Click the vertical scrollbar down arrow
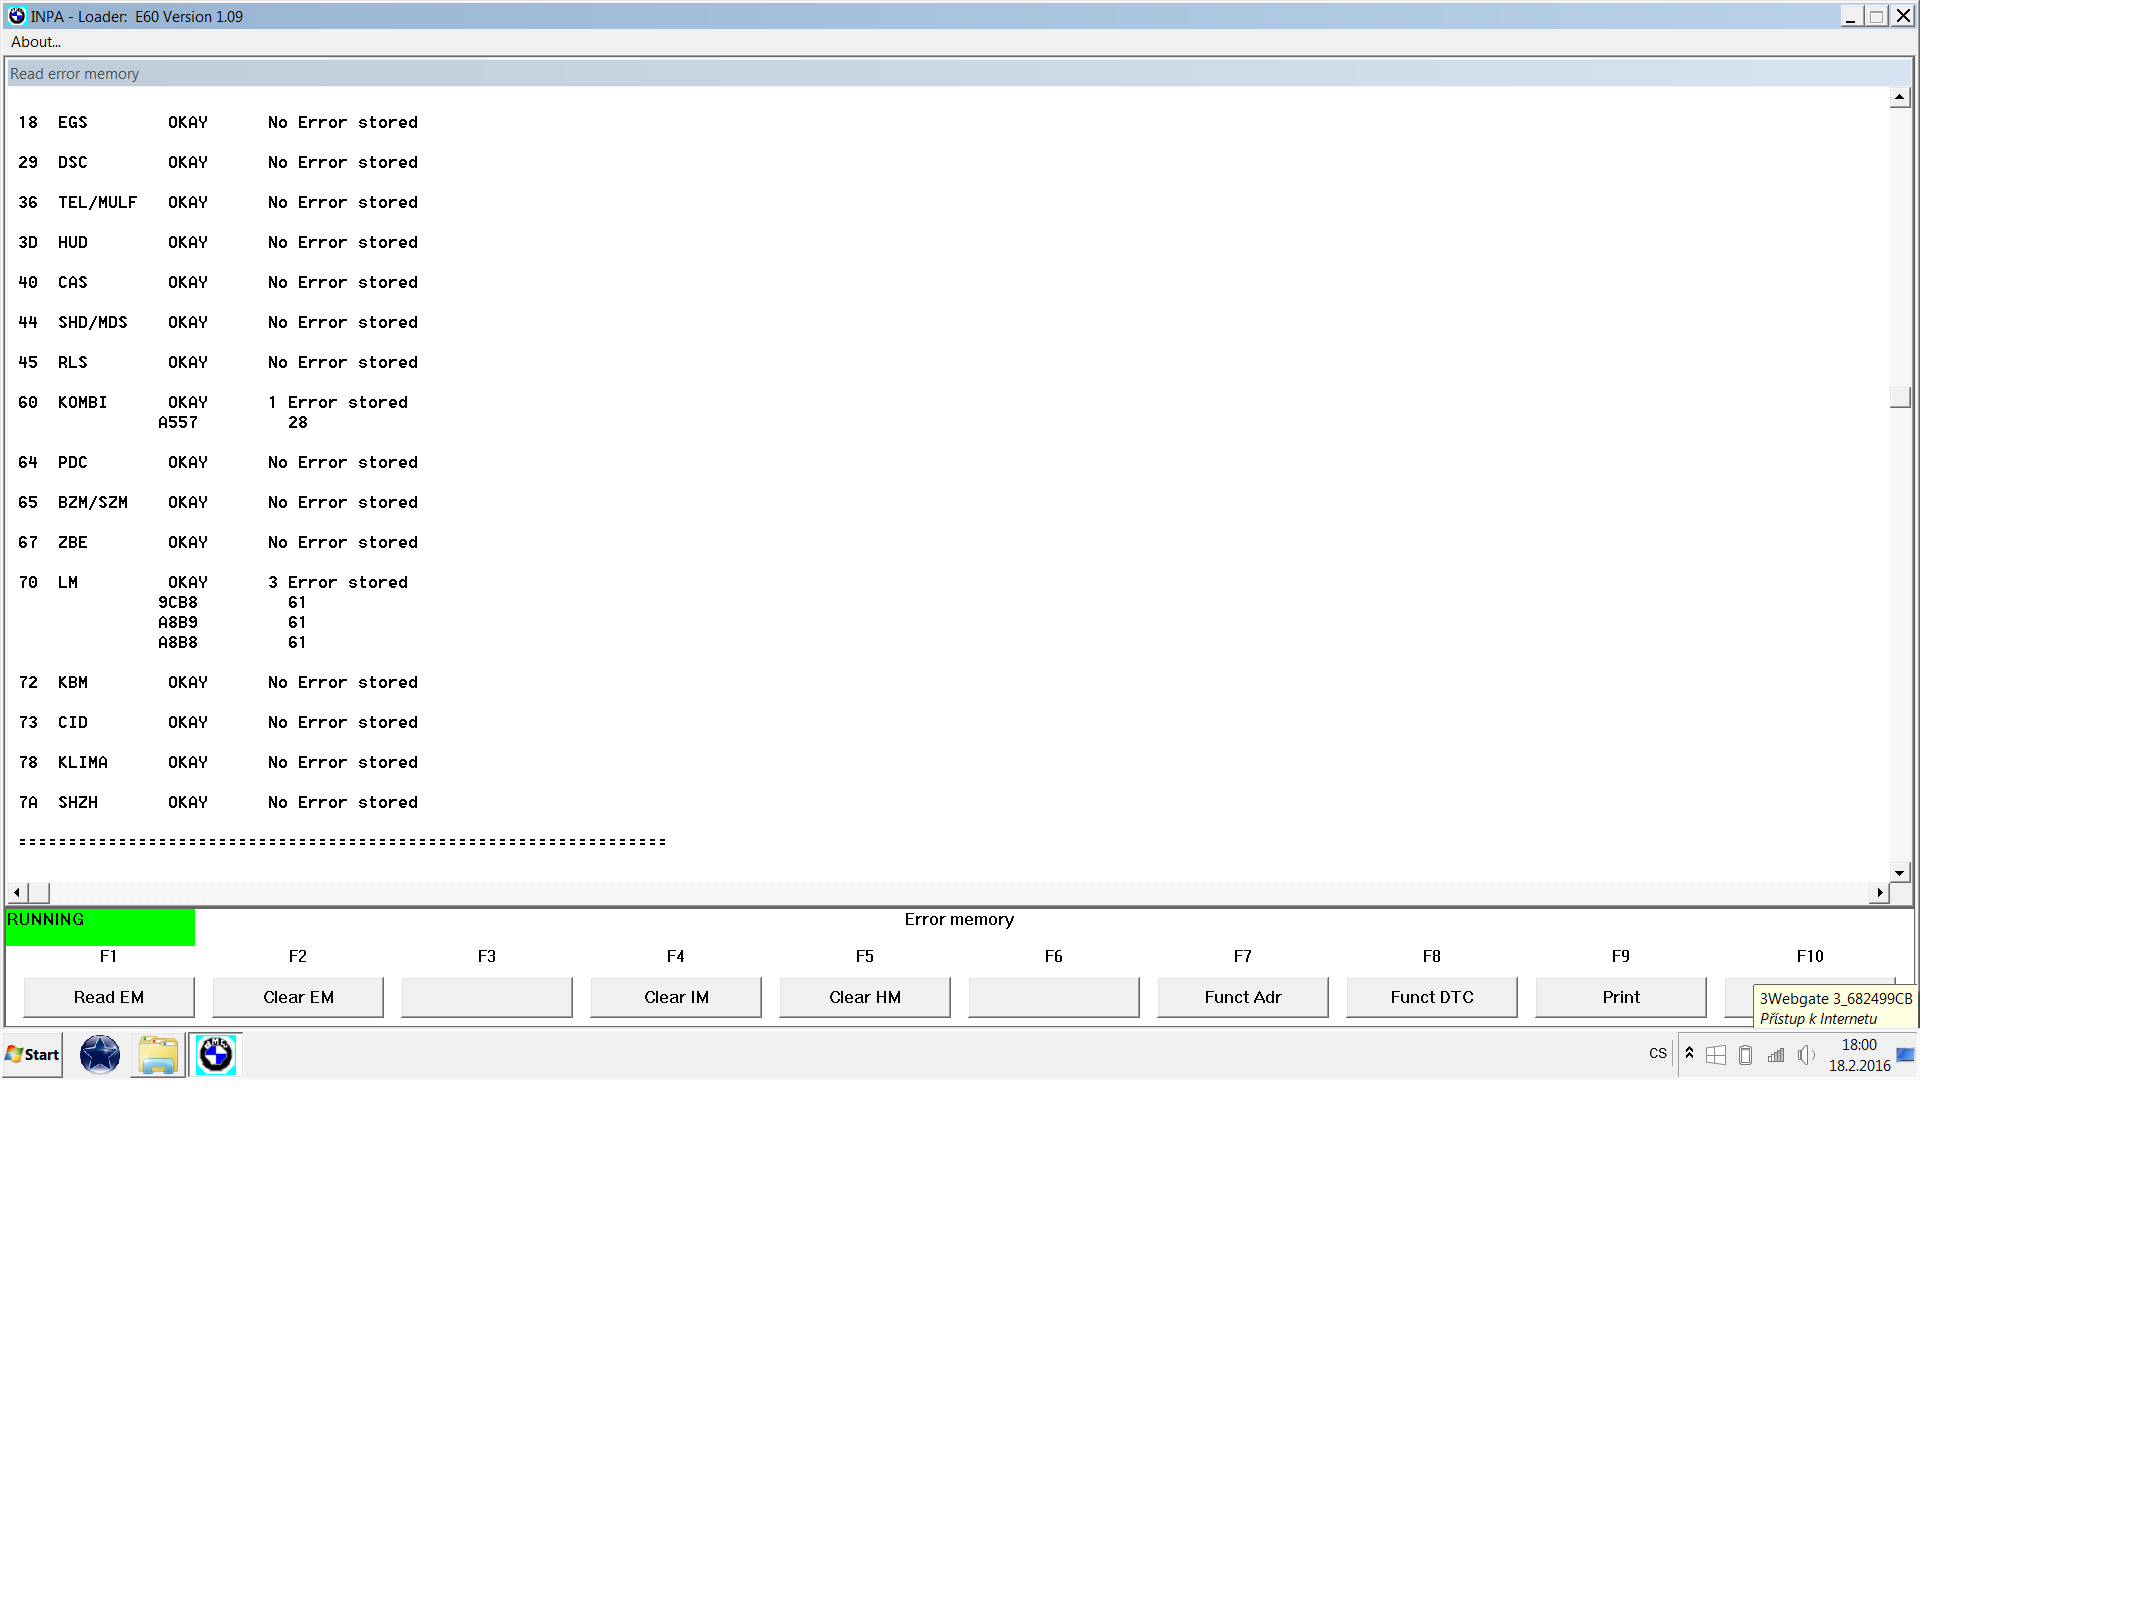2130x1598 pixels. 1900,872
